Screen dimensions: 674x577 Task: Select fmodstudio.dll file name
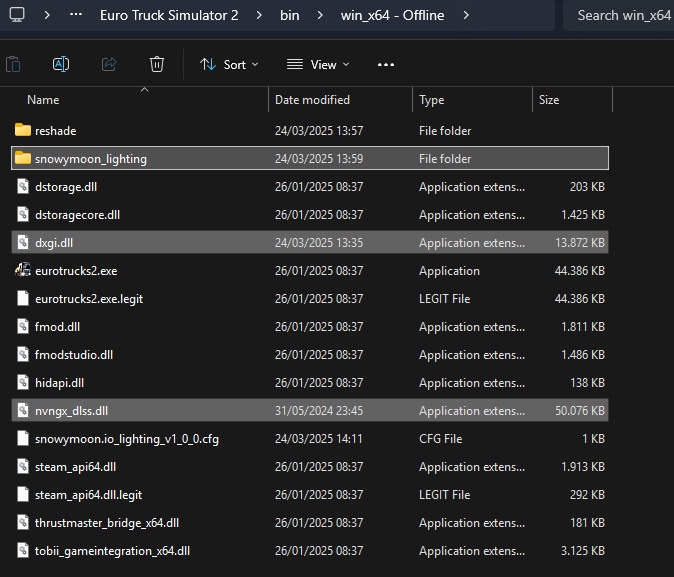point(74,354)
